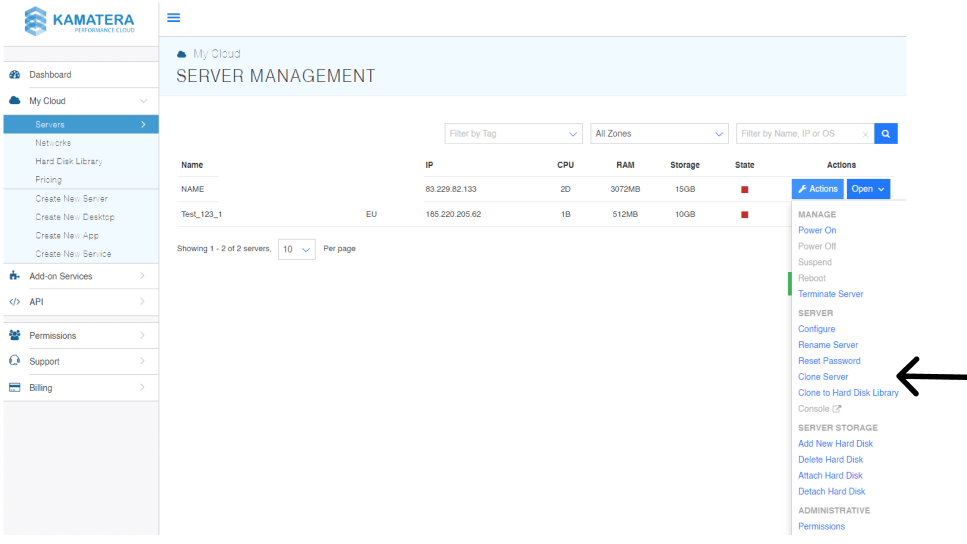Viewport: 967px width, 544px height.
Task: Click the hamburger menu icon
Action: click(x=173, y=18)
